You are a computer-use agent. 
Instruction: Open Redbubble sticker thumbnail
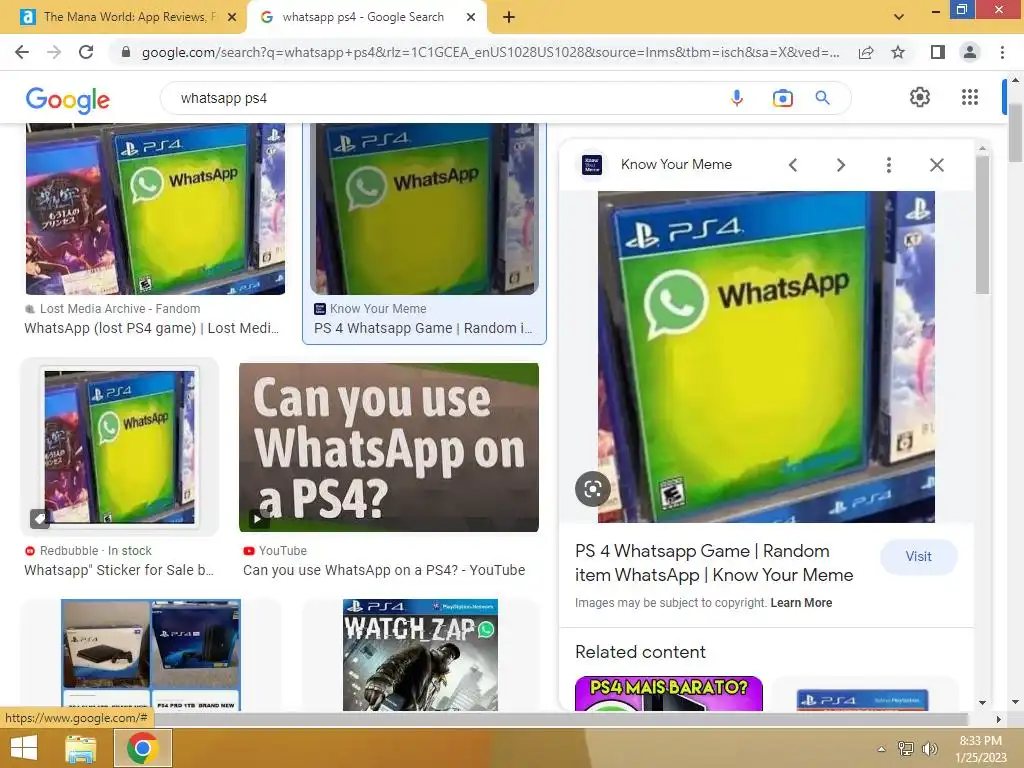[120, 447]
